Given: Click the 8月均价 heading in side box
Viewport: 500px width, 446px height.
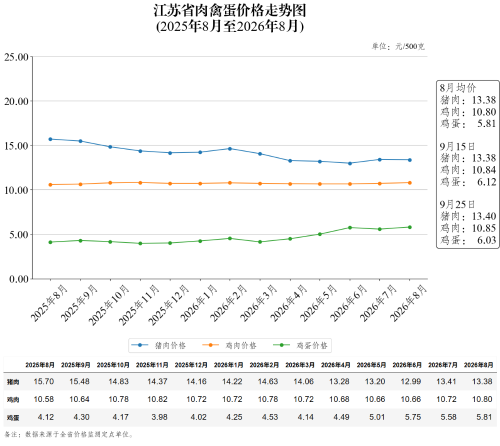Looking at the screenshot, I should 458,88.
